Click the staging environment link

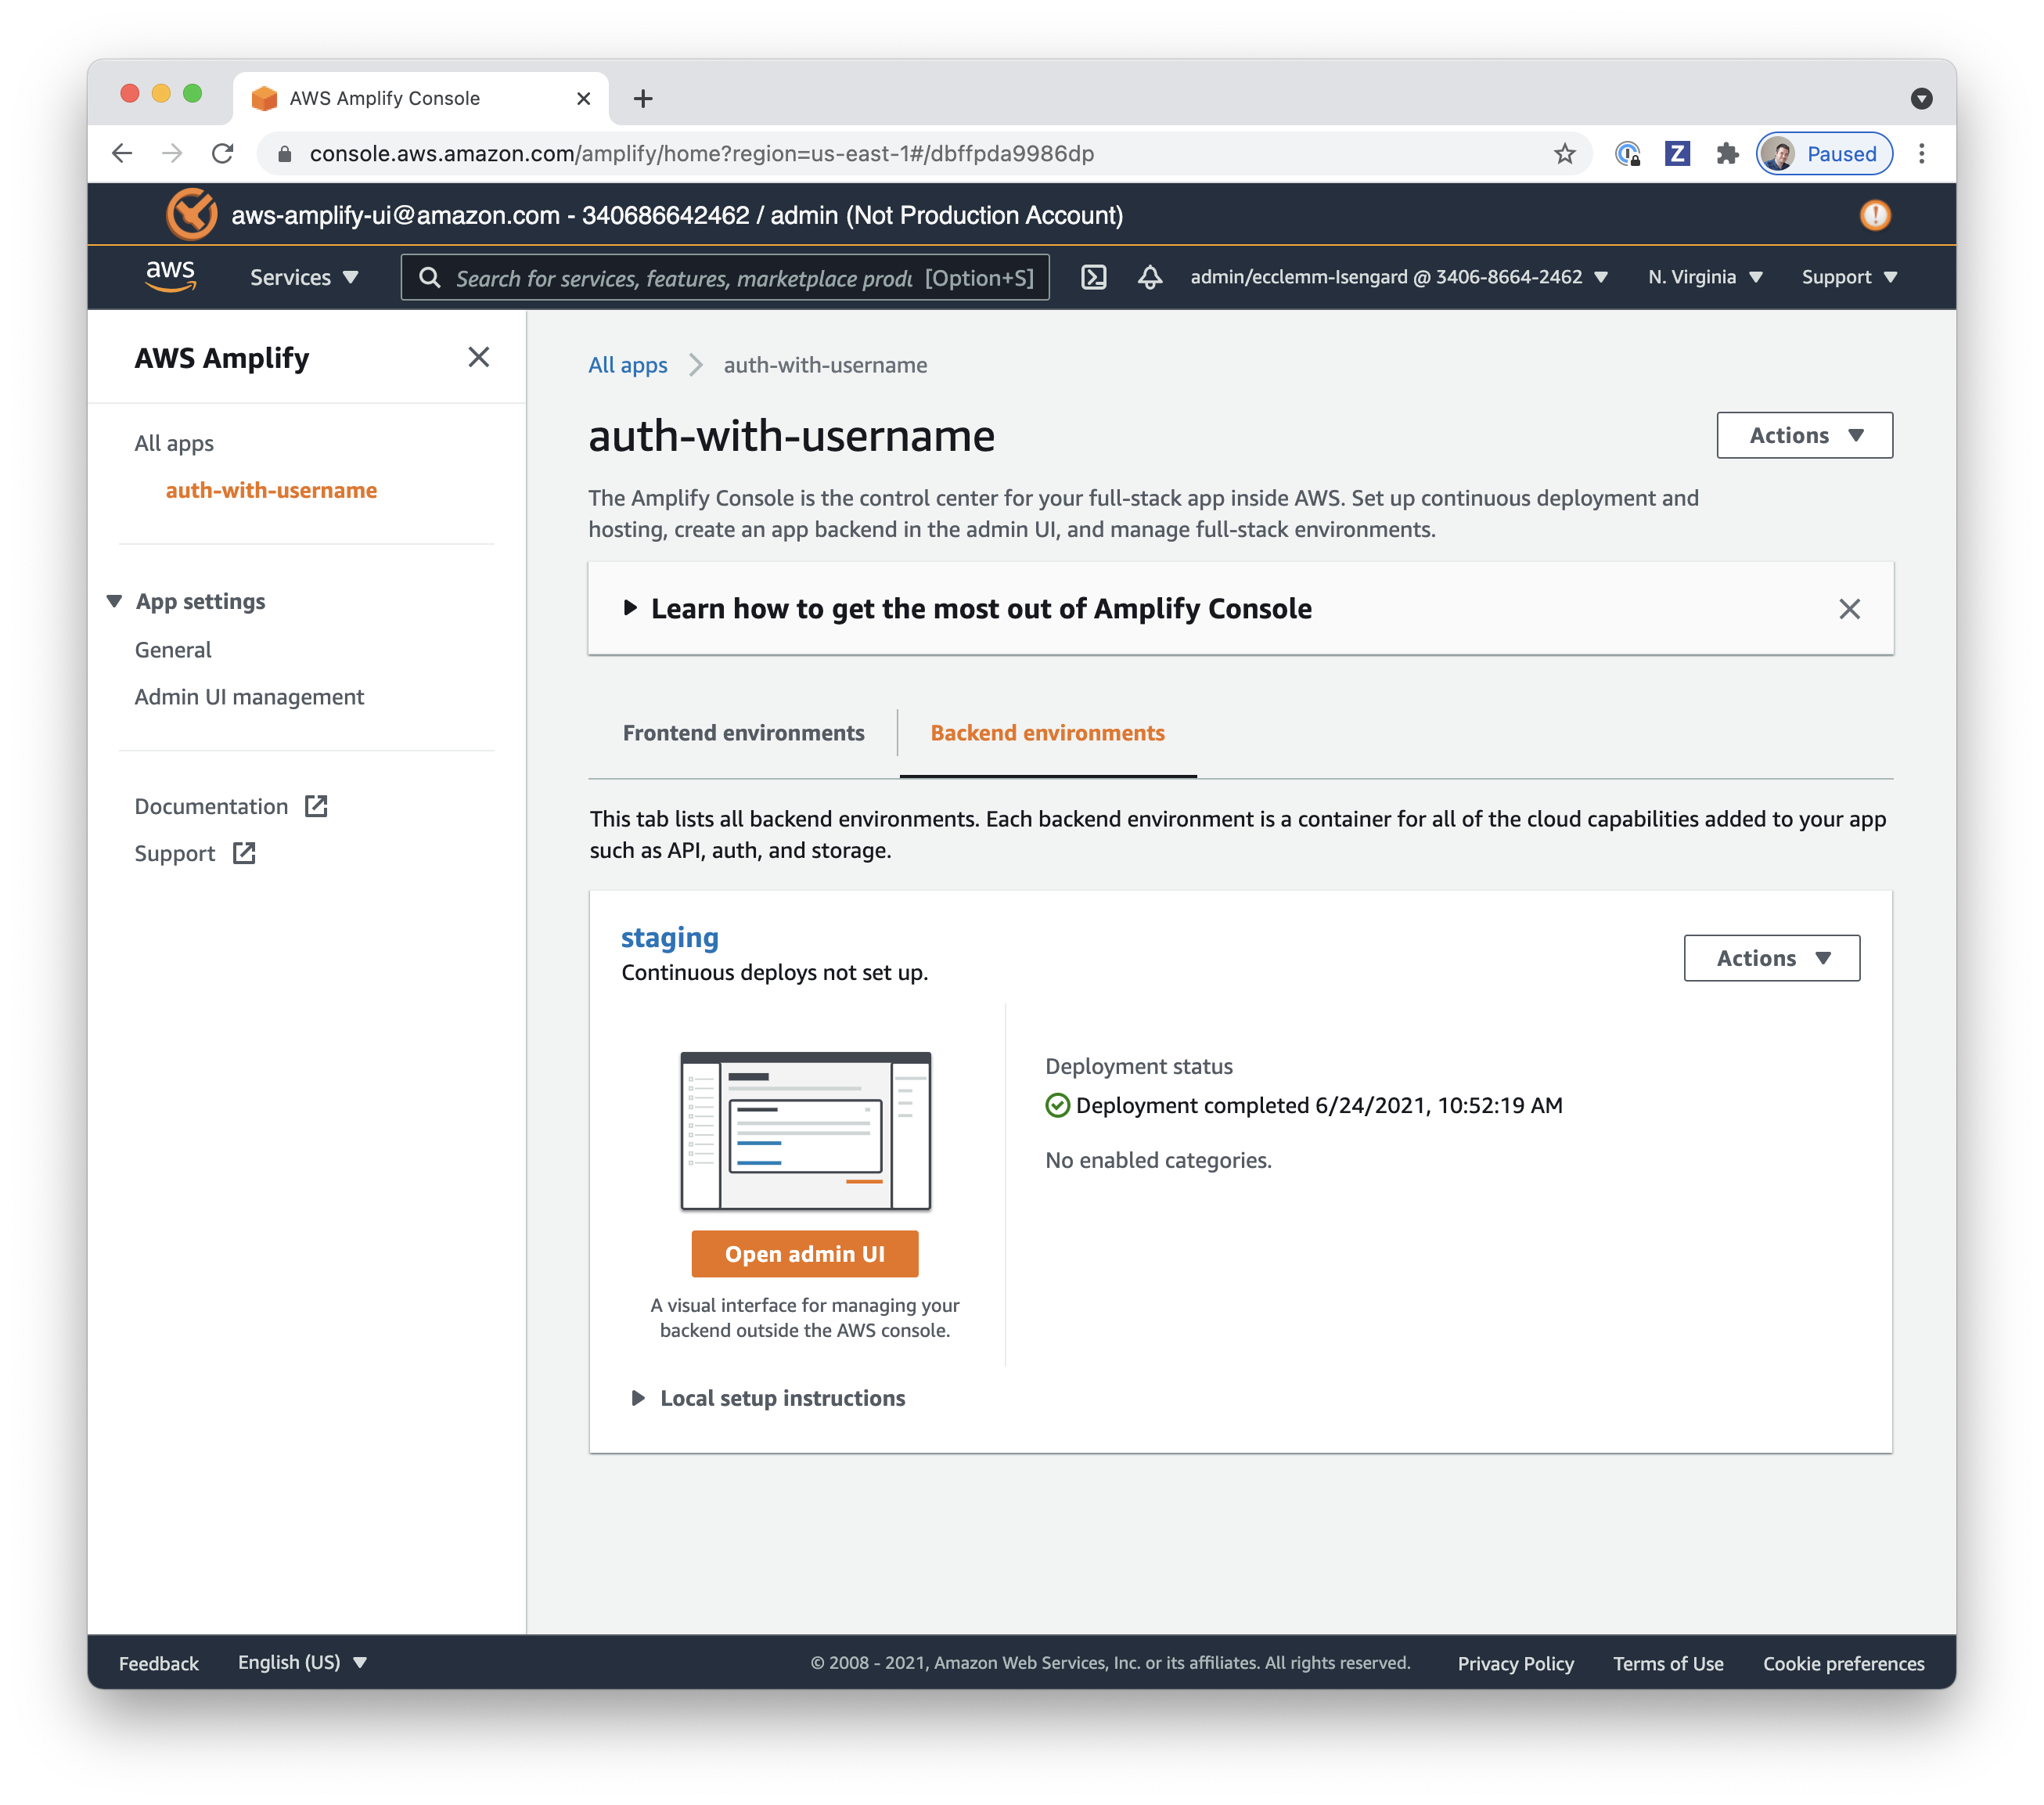[x=669, y=937]
